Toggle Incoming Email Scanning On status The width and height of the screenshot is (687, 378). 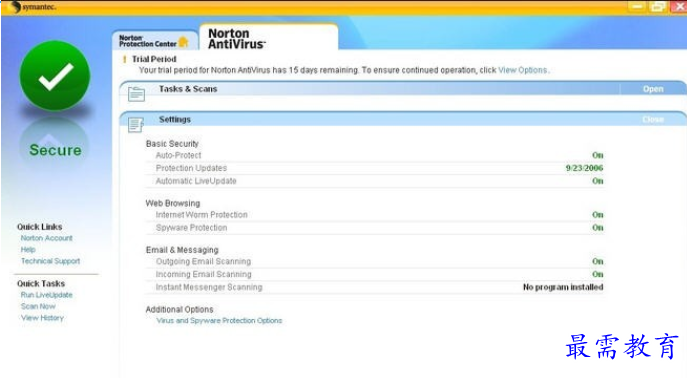click(x=598, y=274)
